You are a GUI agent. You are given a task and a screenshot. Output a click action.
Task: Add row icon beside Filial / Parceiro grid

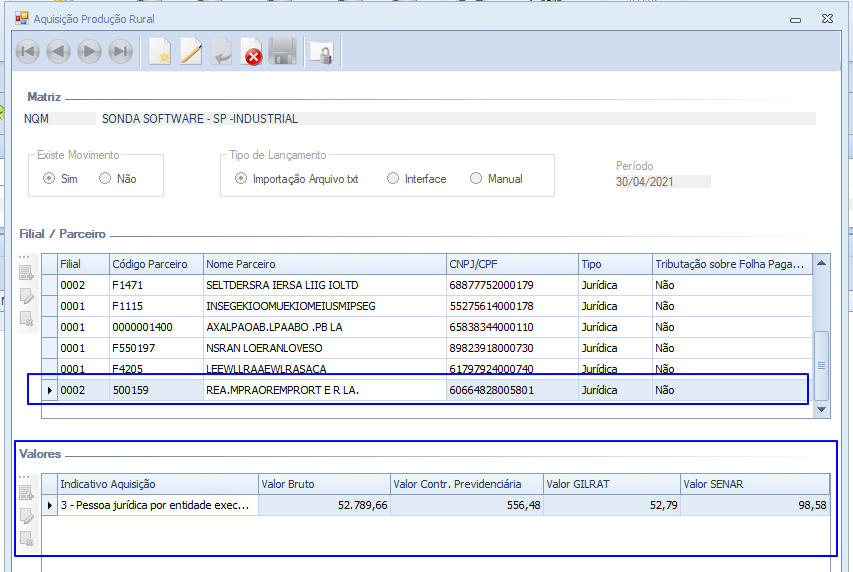coord(27,273)
